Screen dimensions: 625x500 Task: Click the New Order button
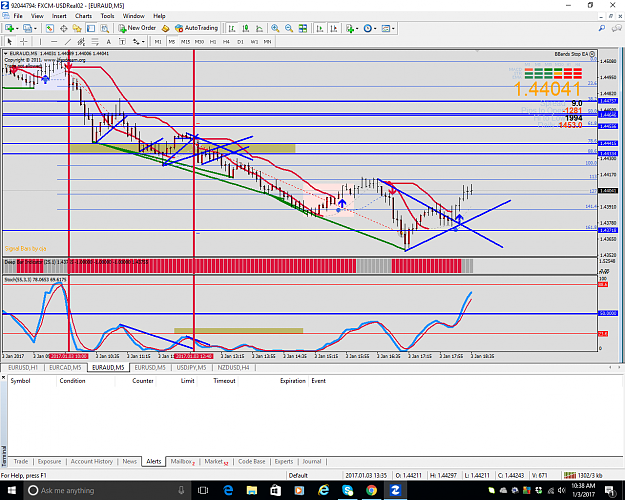click(x=137, y=28)
